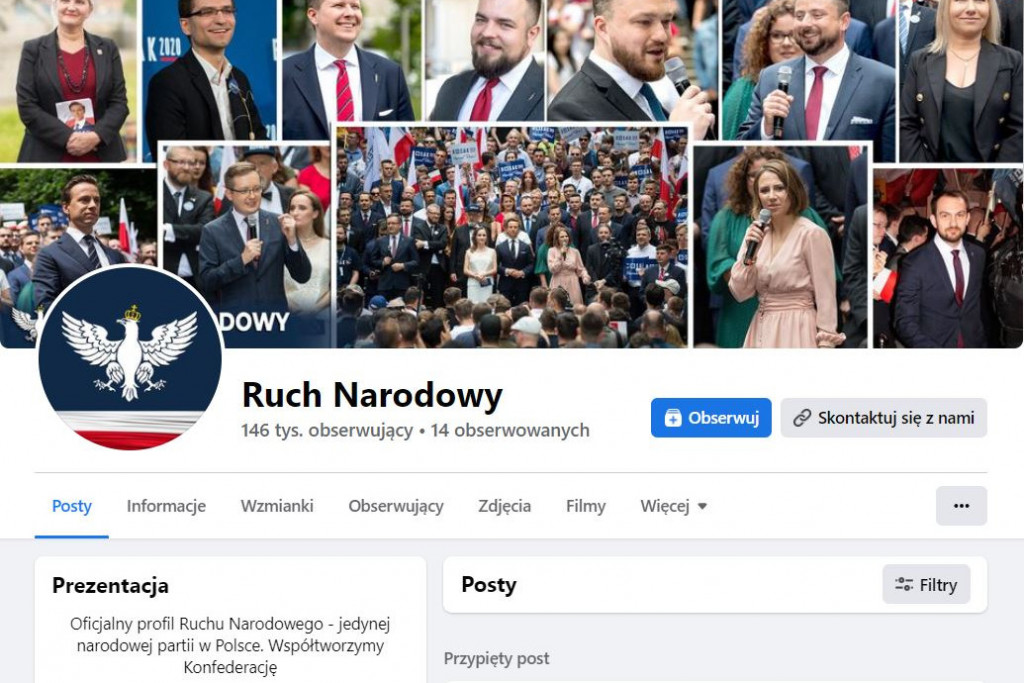Open the Wzmianki tab
This screenshot has height=683, width=1024.
click(x=277, y=506)
